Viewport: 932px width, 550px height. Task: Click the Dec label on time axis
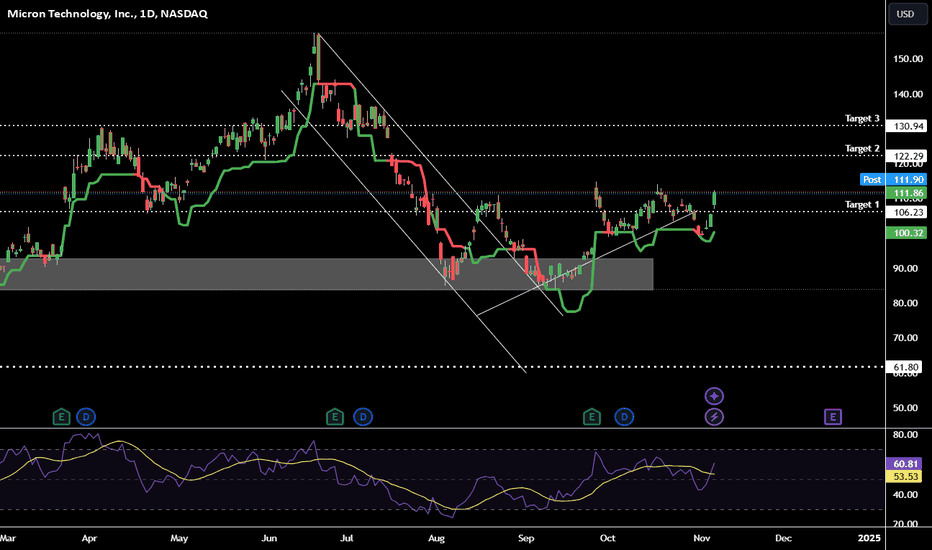pyautogui.click(x=783, y=538)
